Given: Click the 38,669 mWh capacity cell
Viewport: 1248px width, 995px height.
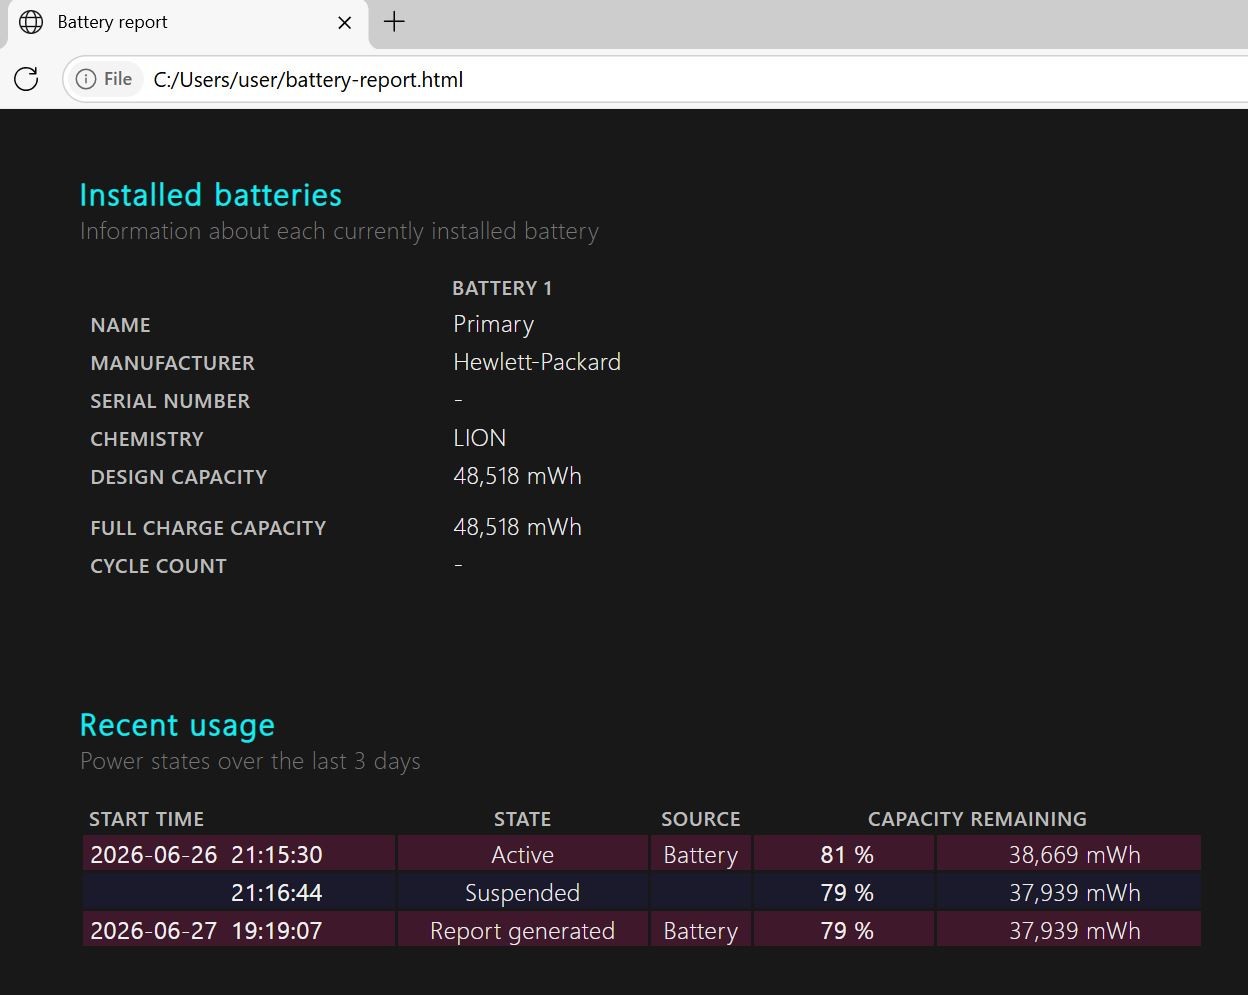Looking at the screenshot, I should (1068, 854).
